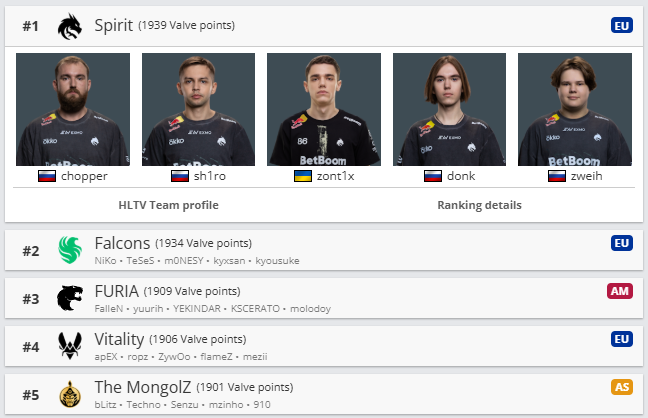Click zont1x's player photo

pyautogui.click(x=324, y=109)
